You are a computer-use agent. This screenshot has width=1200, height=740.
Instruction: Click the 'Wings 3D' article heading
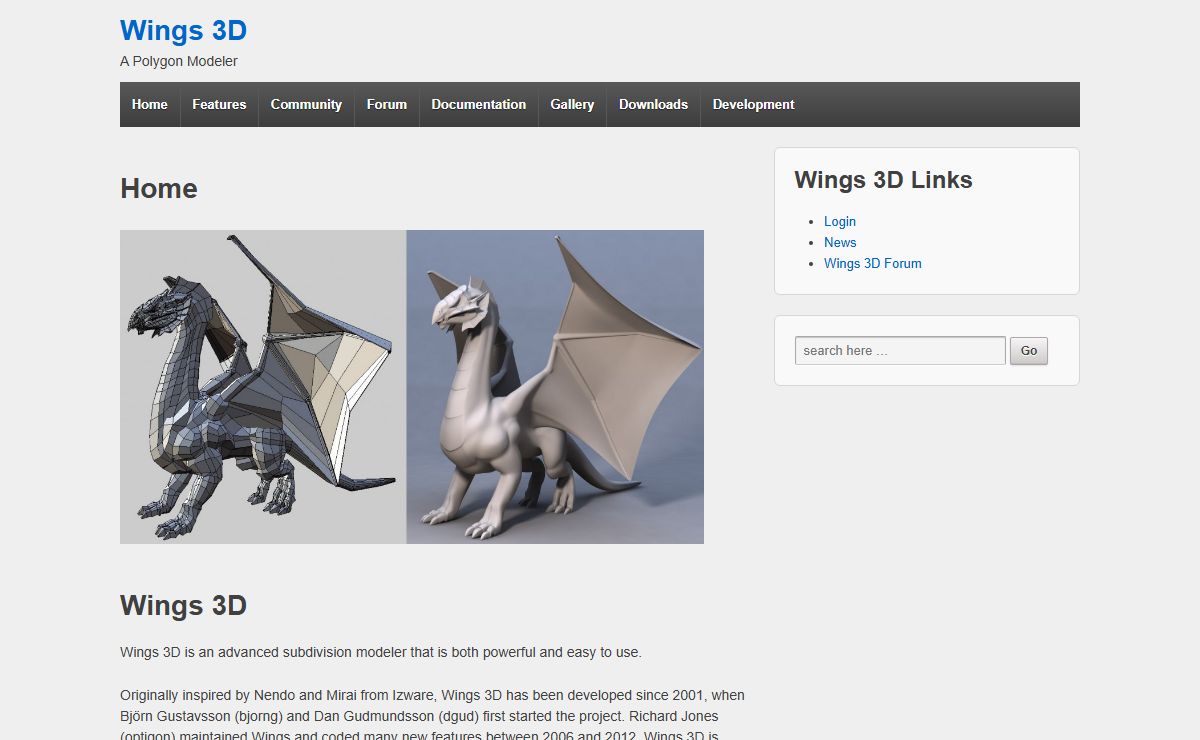[x=183, y=606]
